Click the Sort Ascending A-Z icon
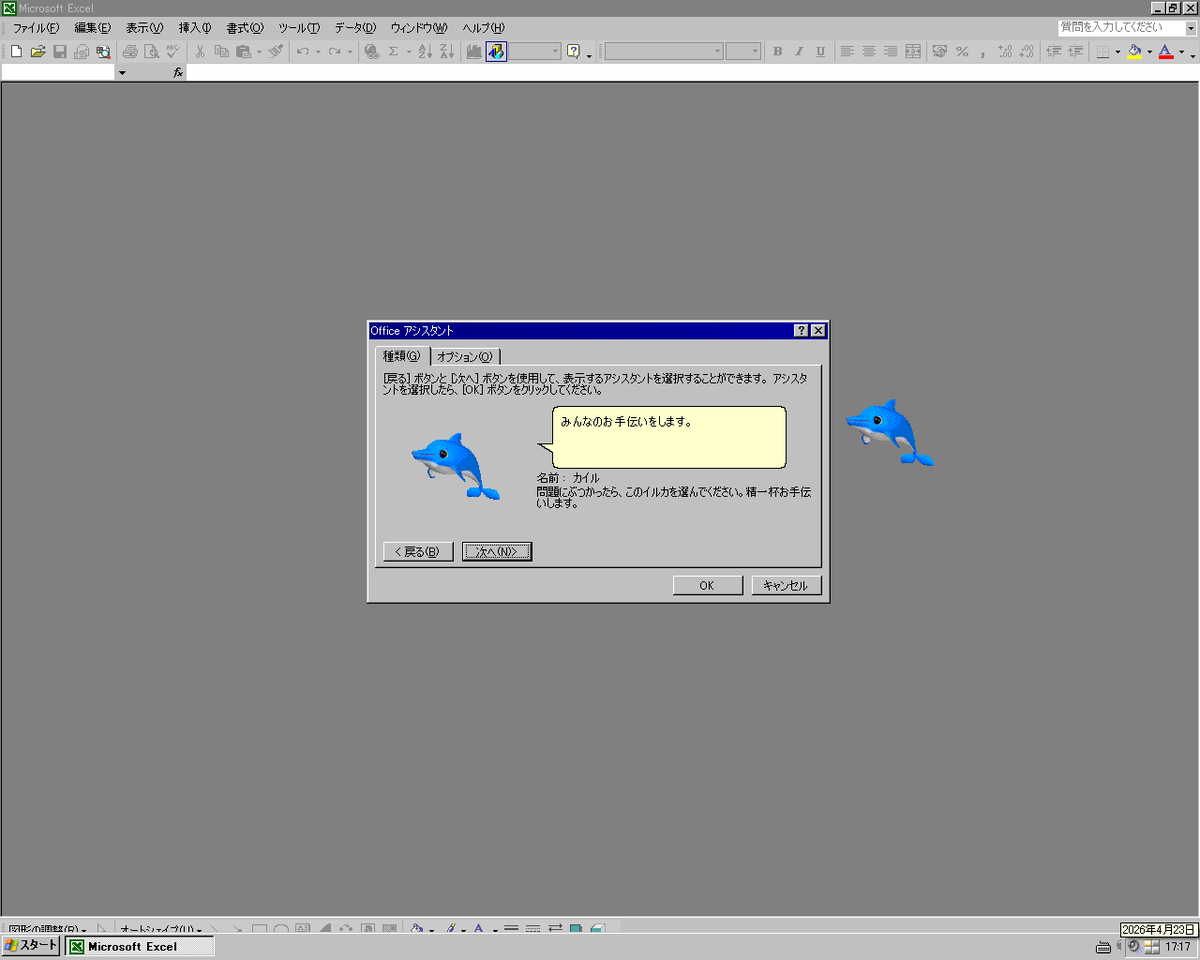Image resolution: width=1200 pixels, height=960 pixels. coord(425,51)
